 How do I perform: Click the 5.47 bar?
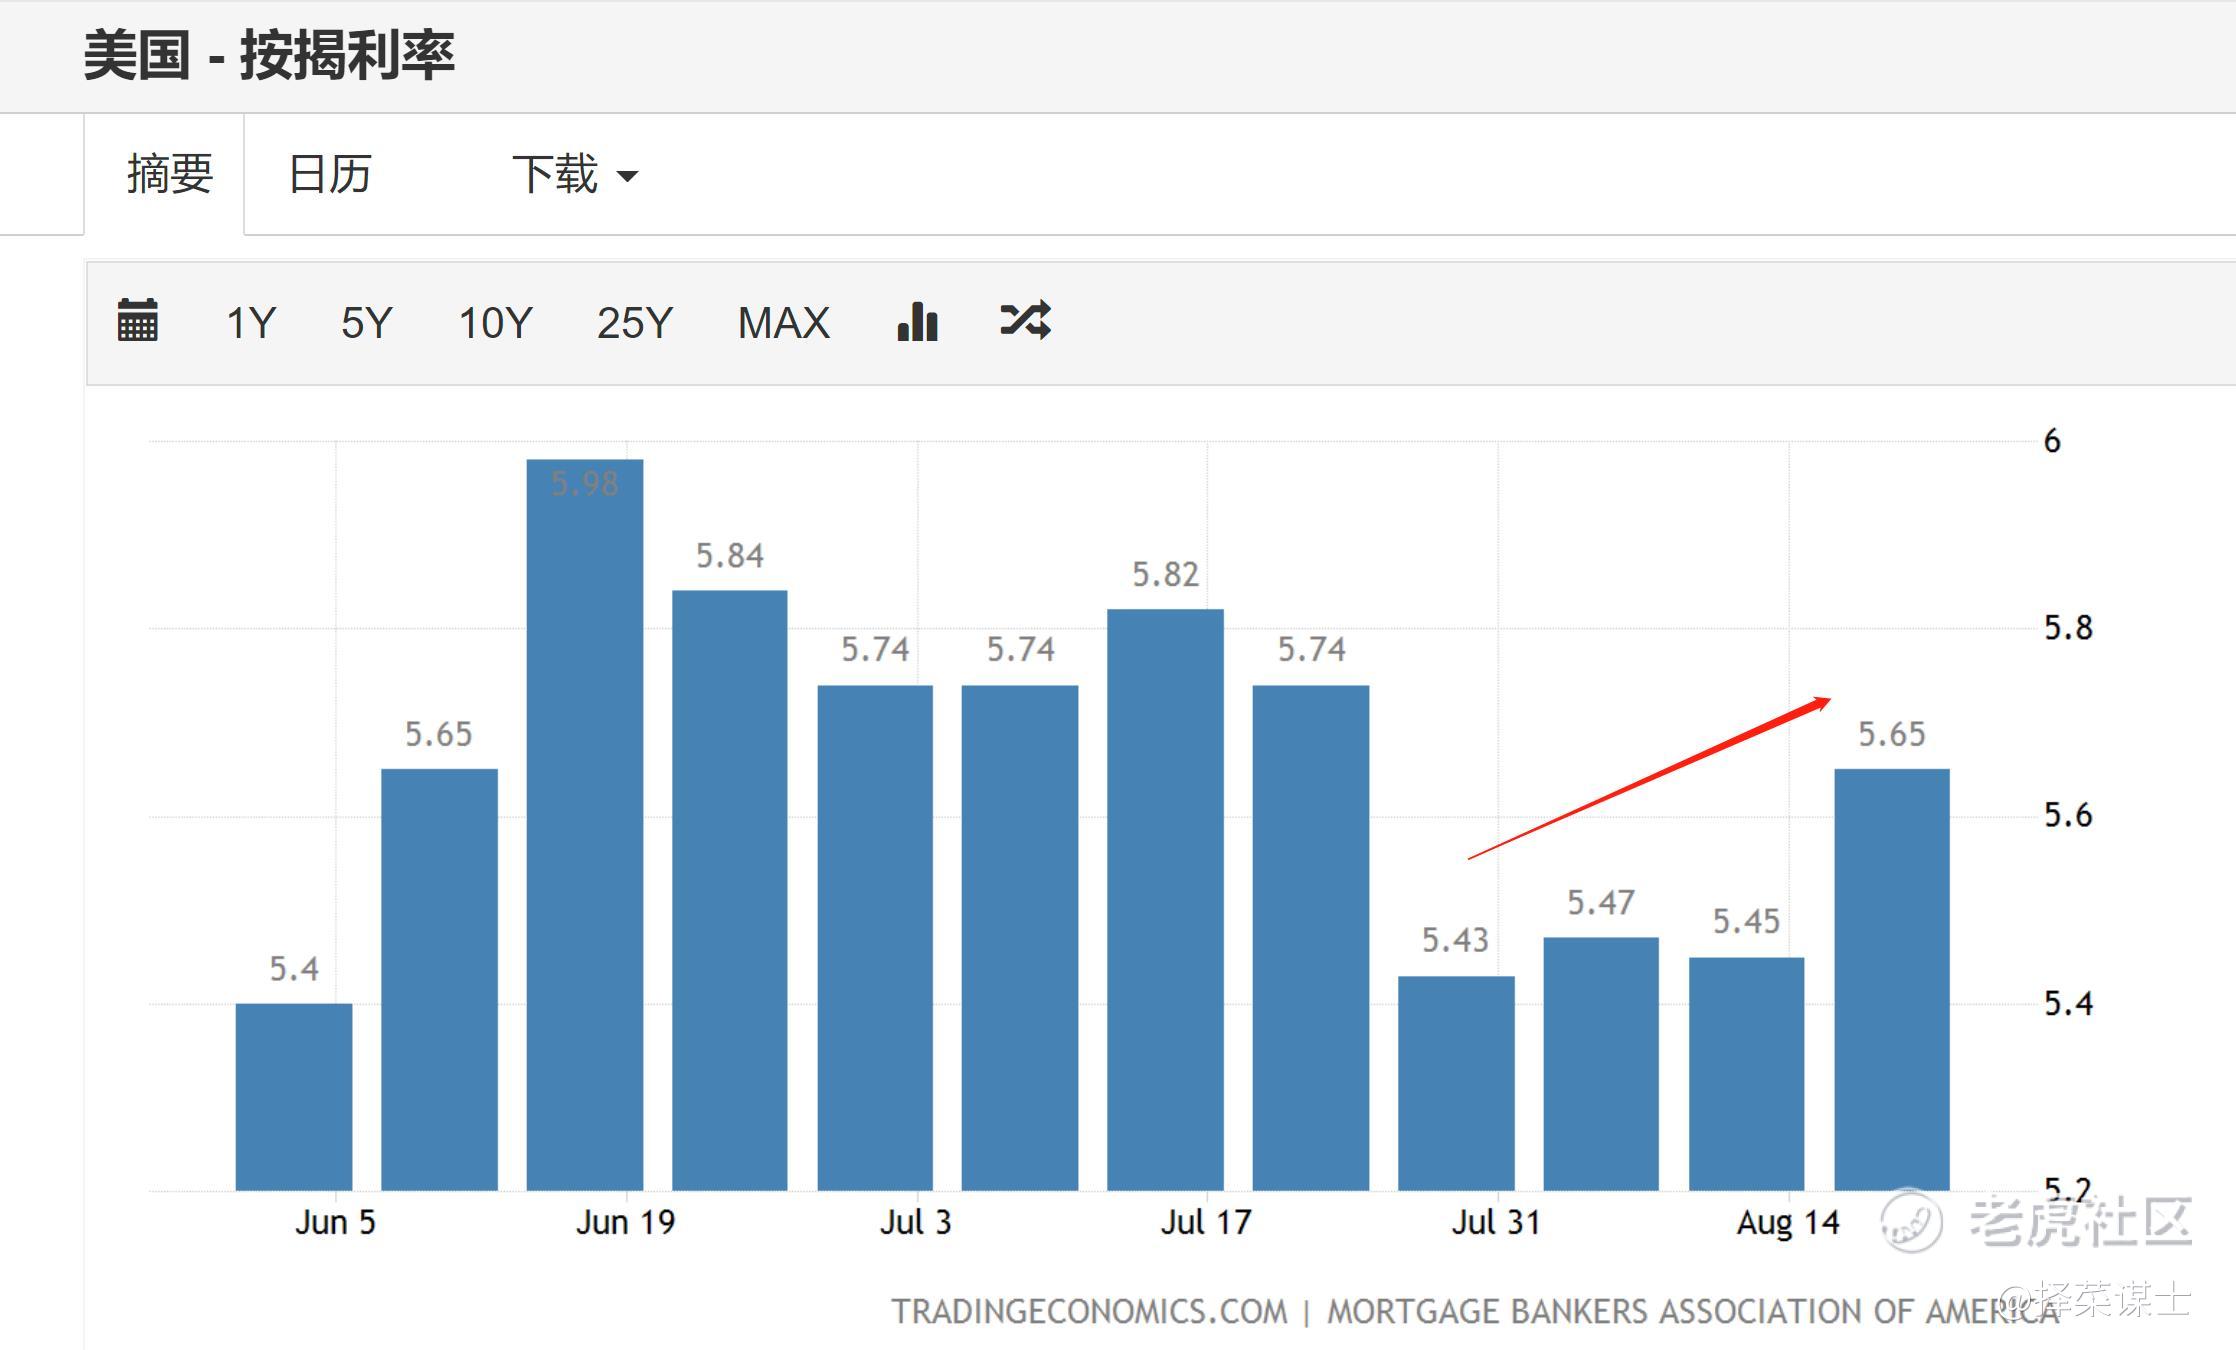1601,1063
